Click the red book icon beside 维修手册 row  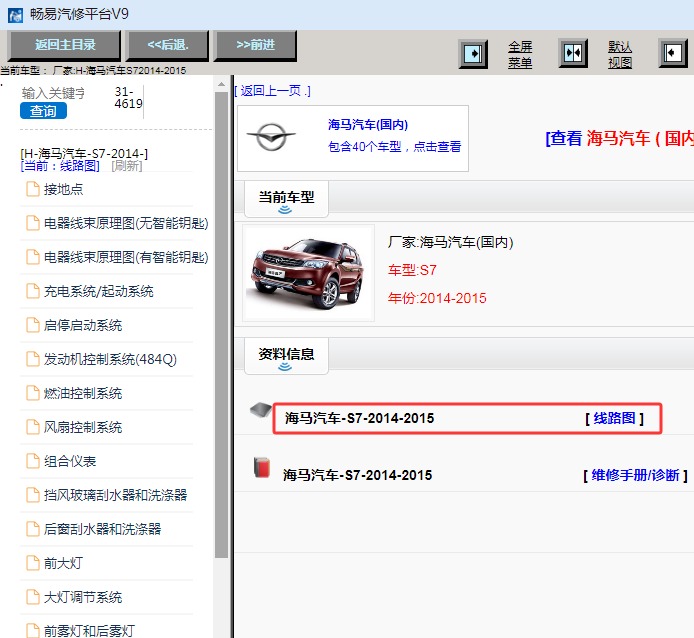click(262, 468)
